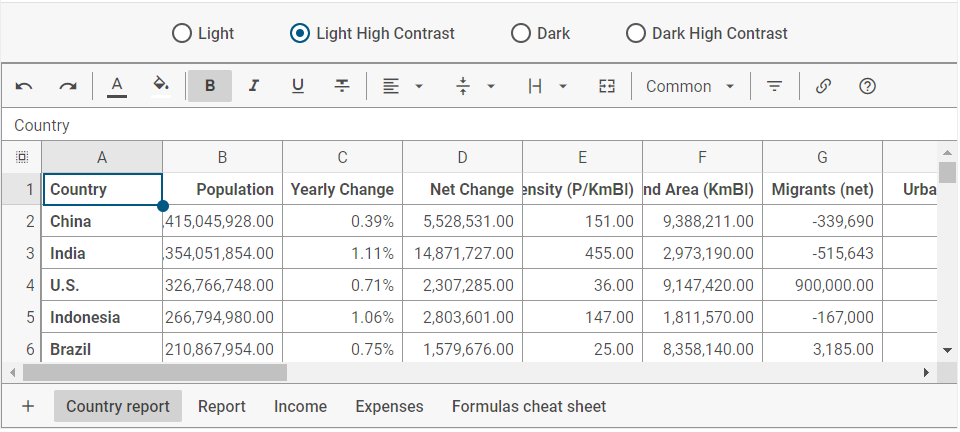Open help via question mark icon
This screenshot has width=960, height=432.
click(868, 86)
